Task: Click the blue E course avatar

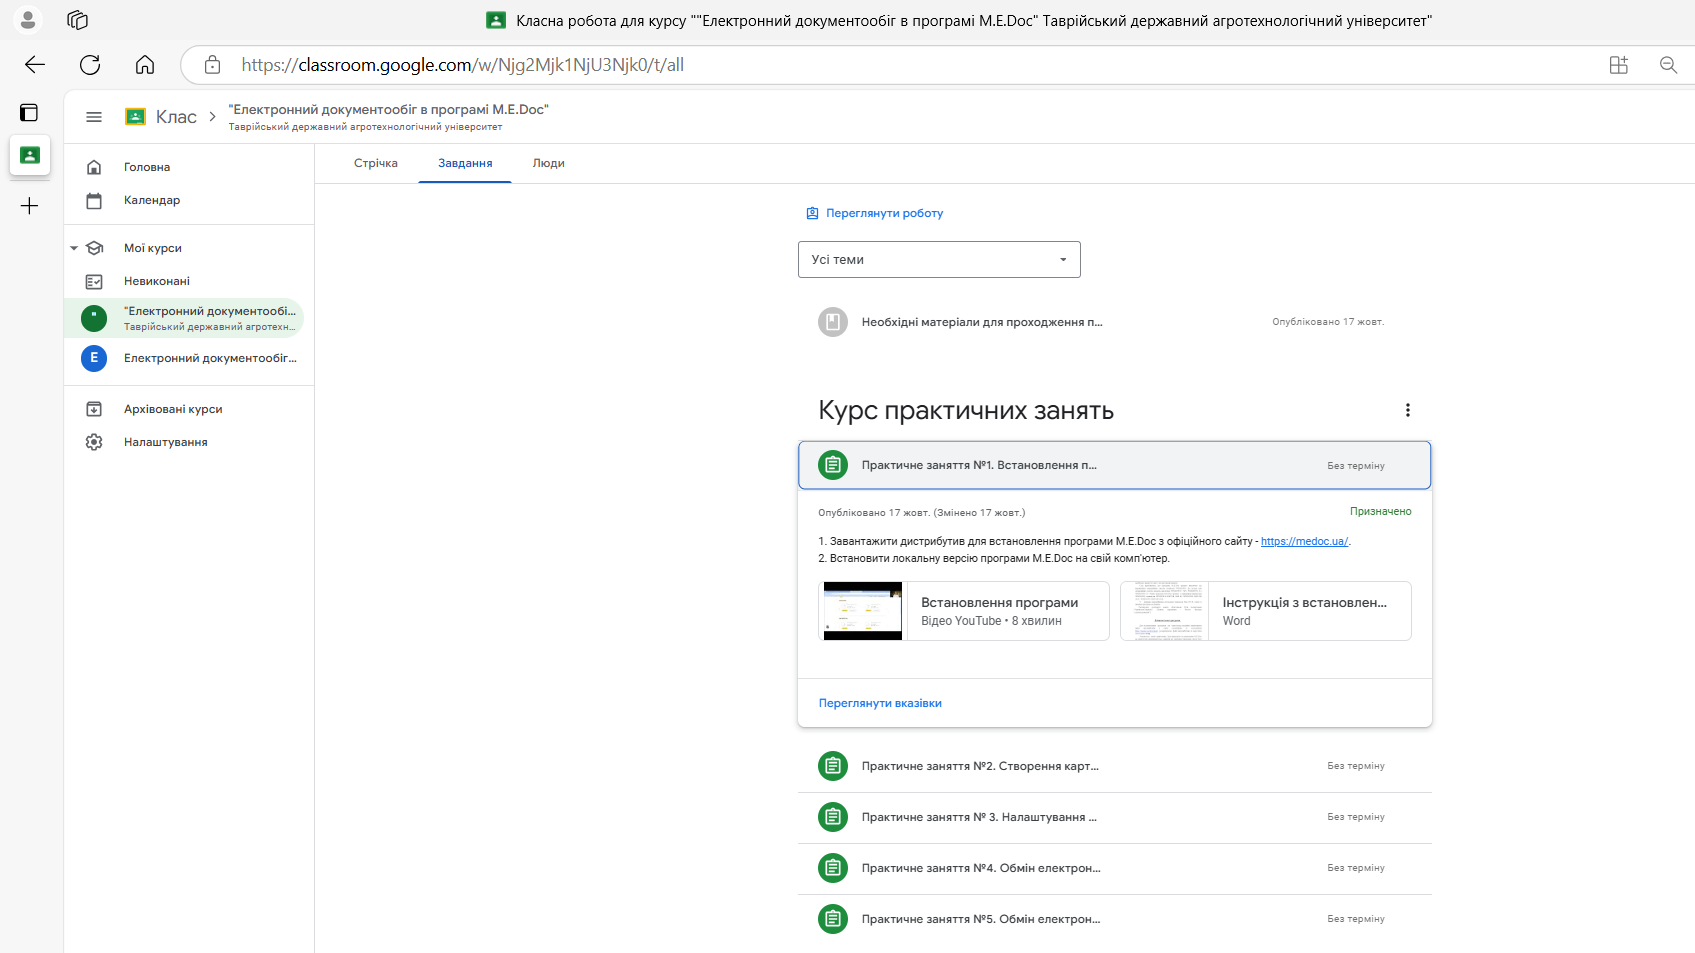Action: point(94,358)
